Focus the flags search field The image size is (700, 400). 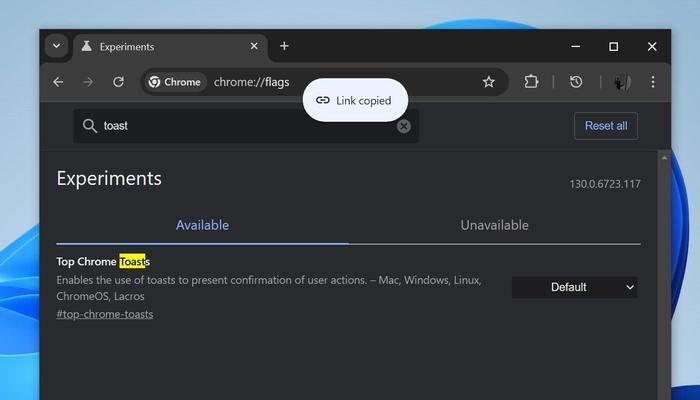(x=246, y=126)
